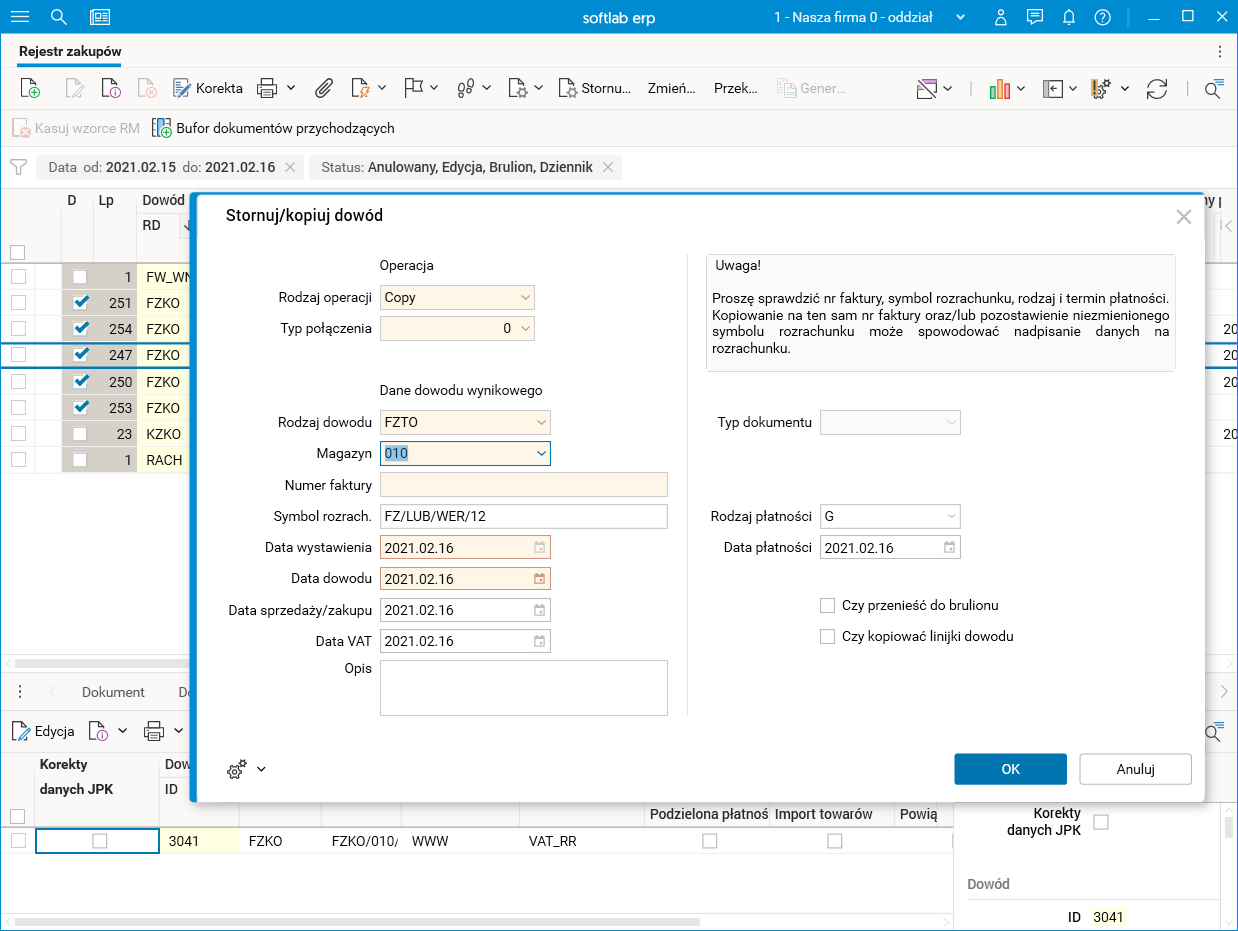Viewport: 1238px width, 931px height.
Task: Switch to the Dokument tab
Action: tap(113, 692)
